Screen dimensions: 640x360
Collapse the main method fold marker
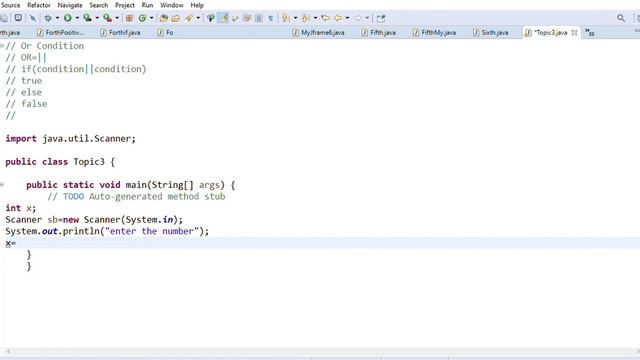[x=2, y=185]
